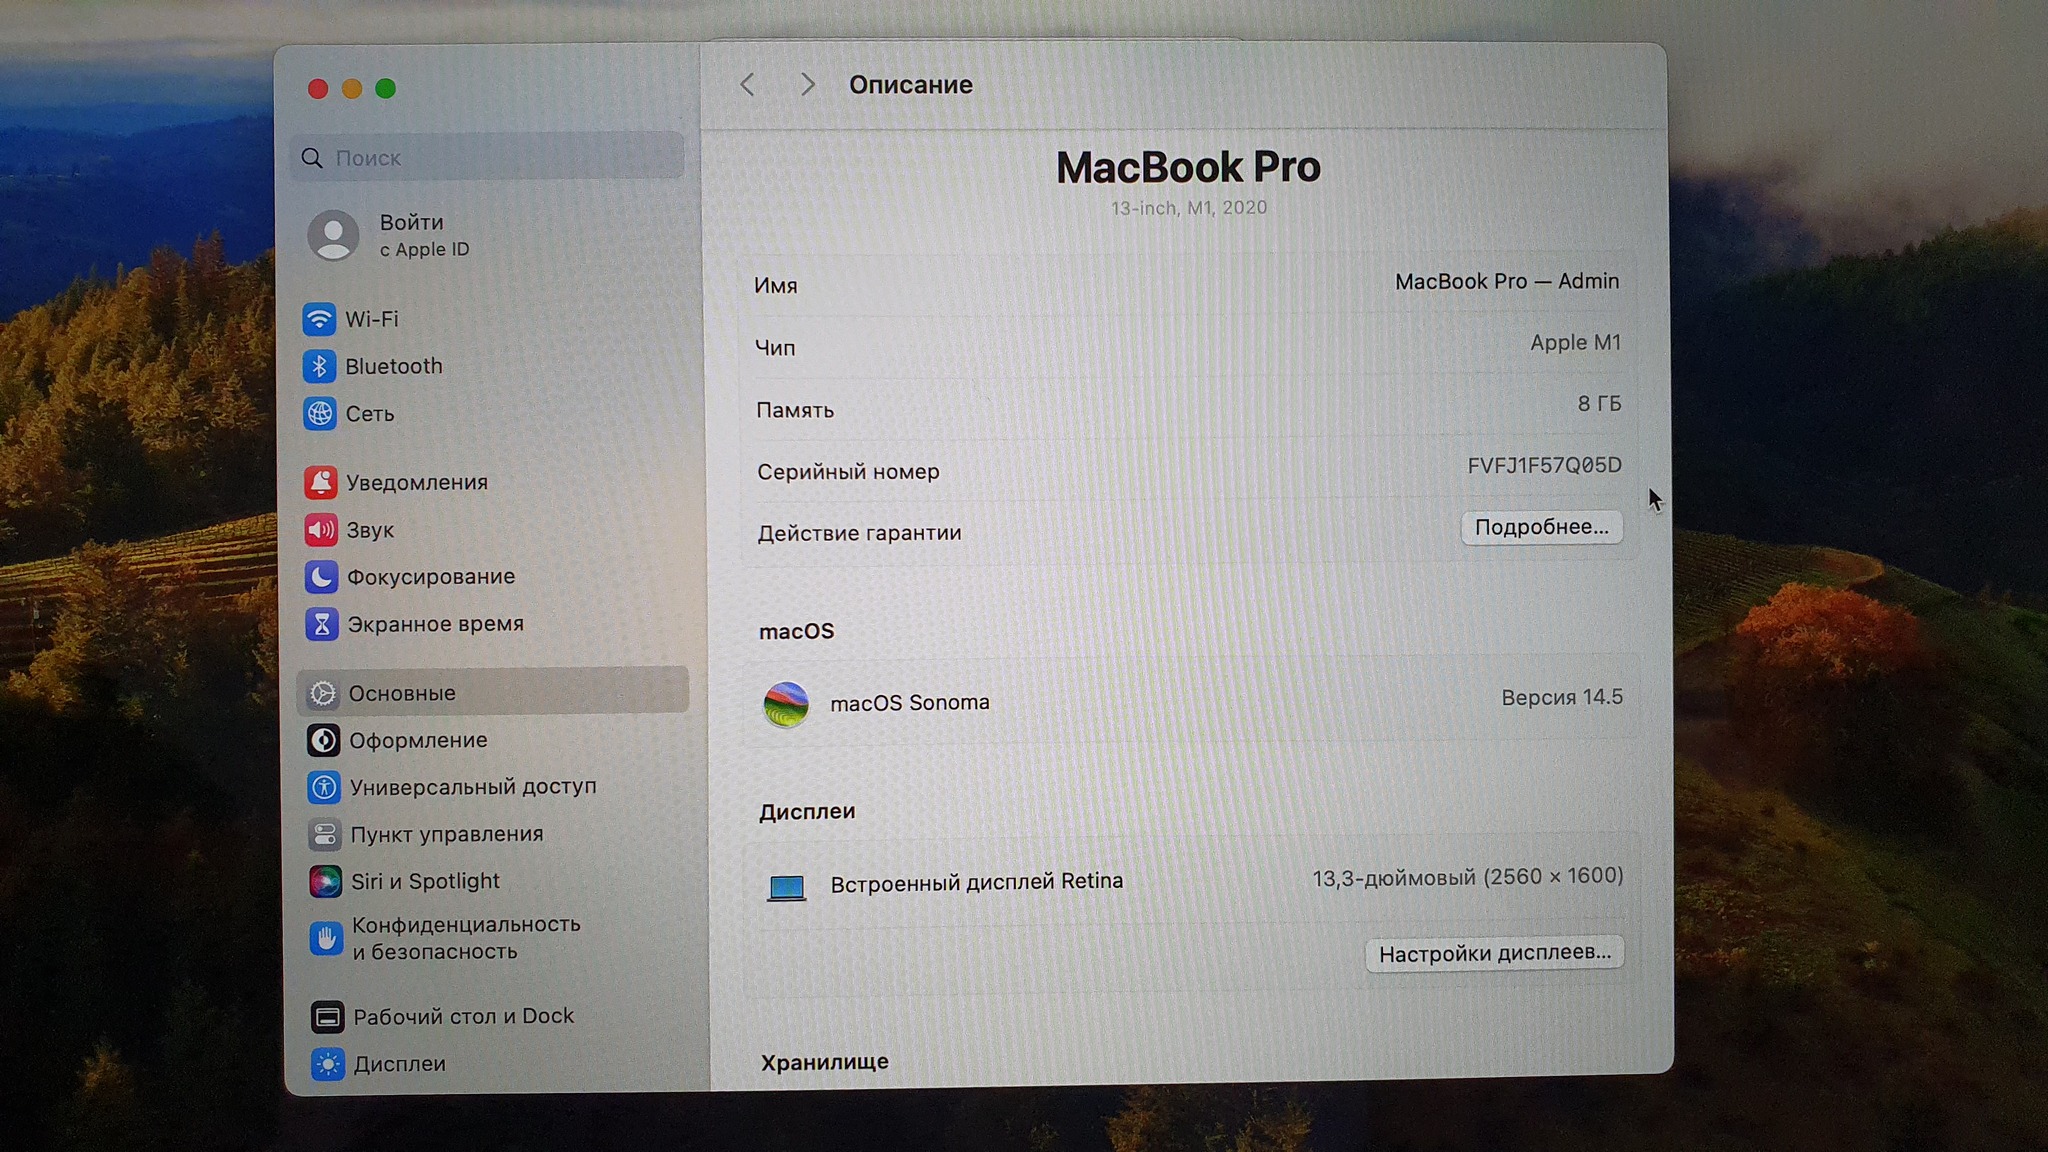Open Рабочий стол и Dock section
Image resolution: width=2048 pixels, height=1152 pixels.
[463, 1016]
